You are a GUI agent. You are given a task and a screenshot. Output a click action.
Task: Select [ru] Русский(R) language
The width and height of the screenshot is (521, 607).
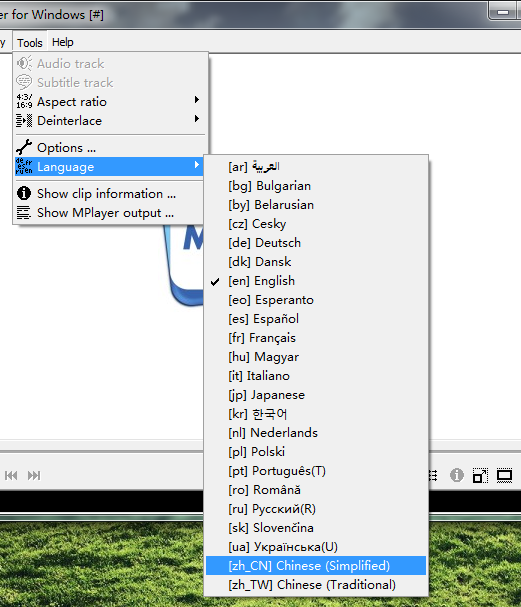[x=316, y=509]
